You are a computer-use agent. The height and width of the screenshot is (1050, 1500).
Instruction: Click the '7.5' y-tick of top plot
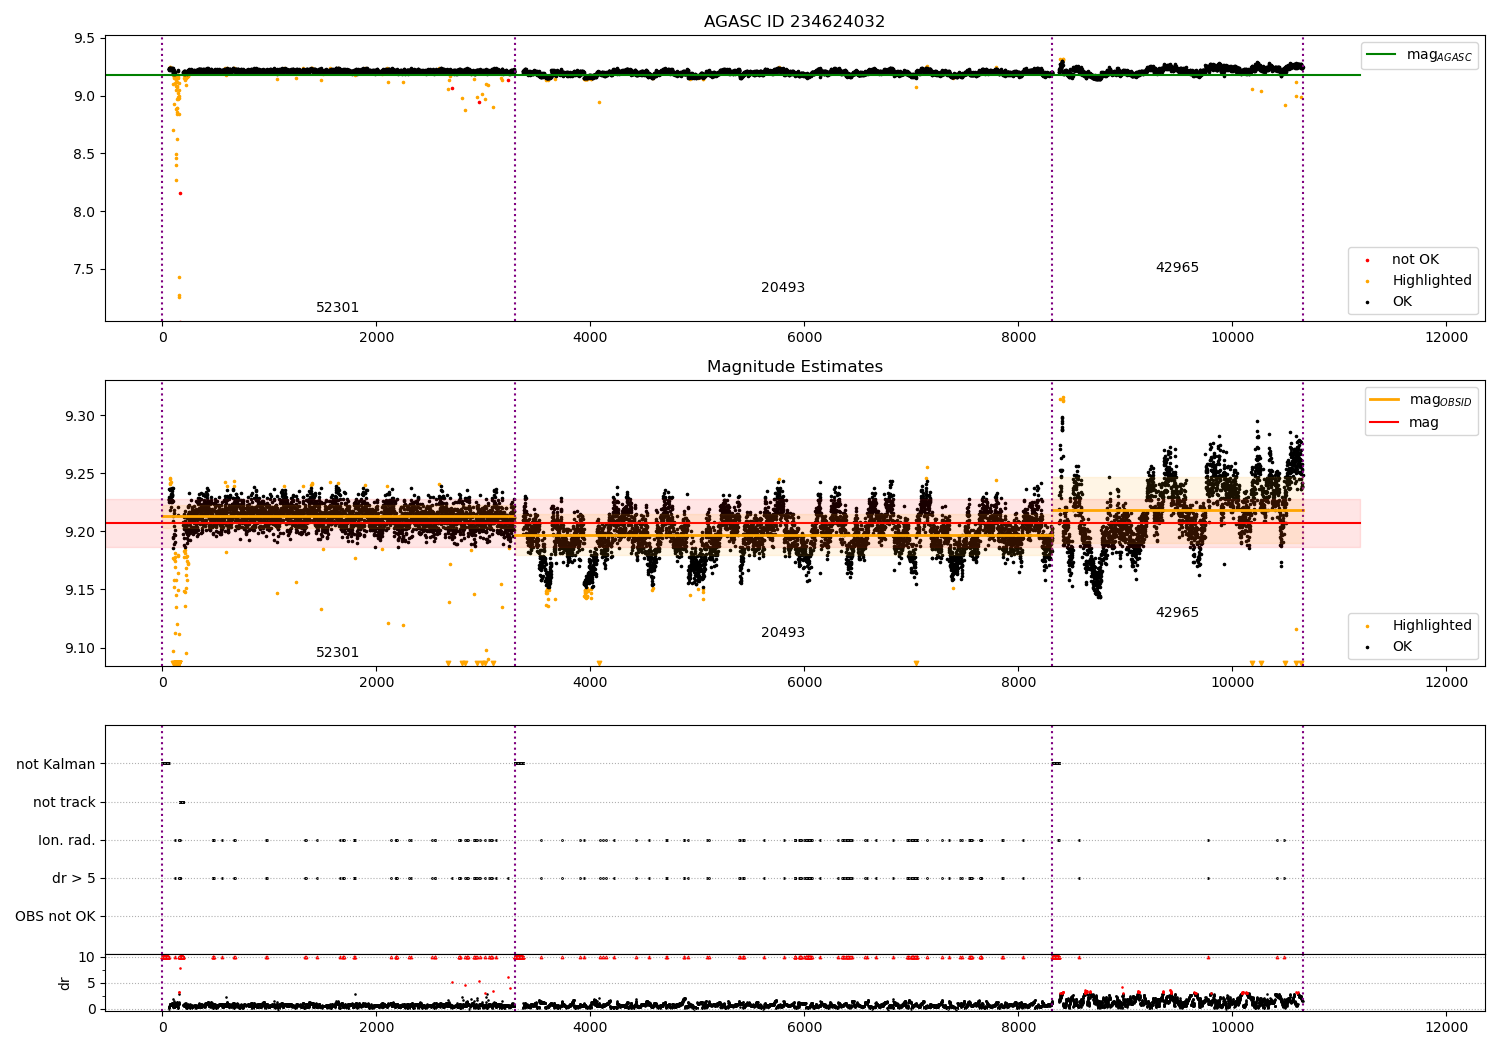85,270
